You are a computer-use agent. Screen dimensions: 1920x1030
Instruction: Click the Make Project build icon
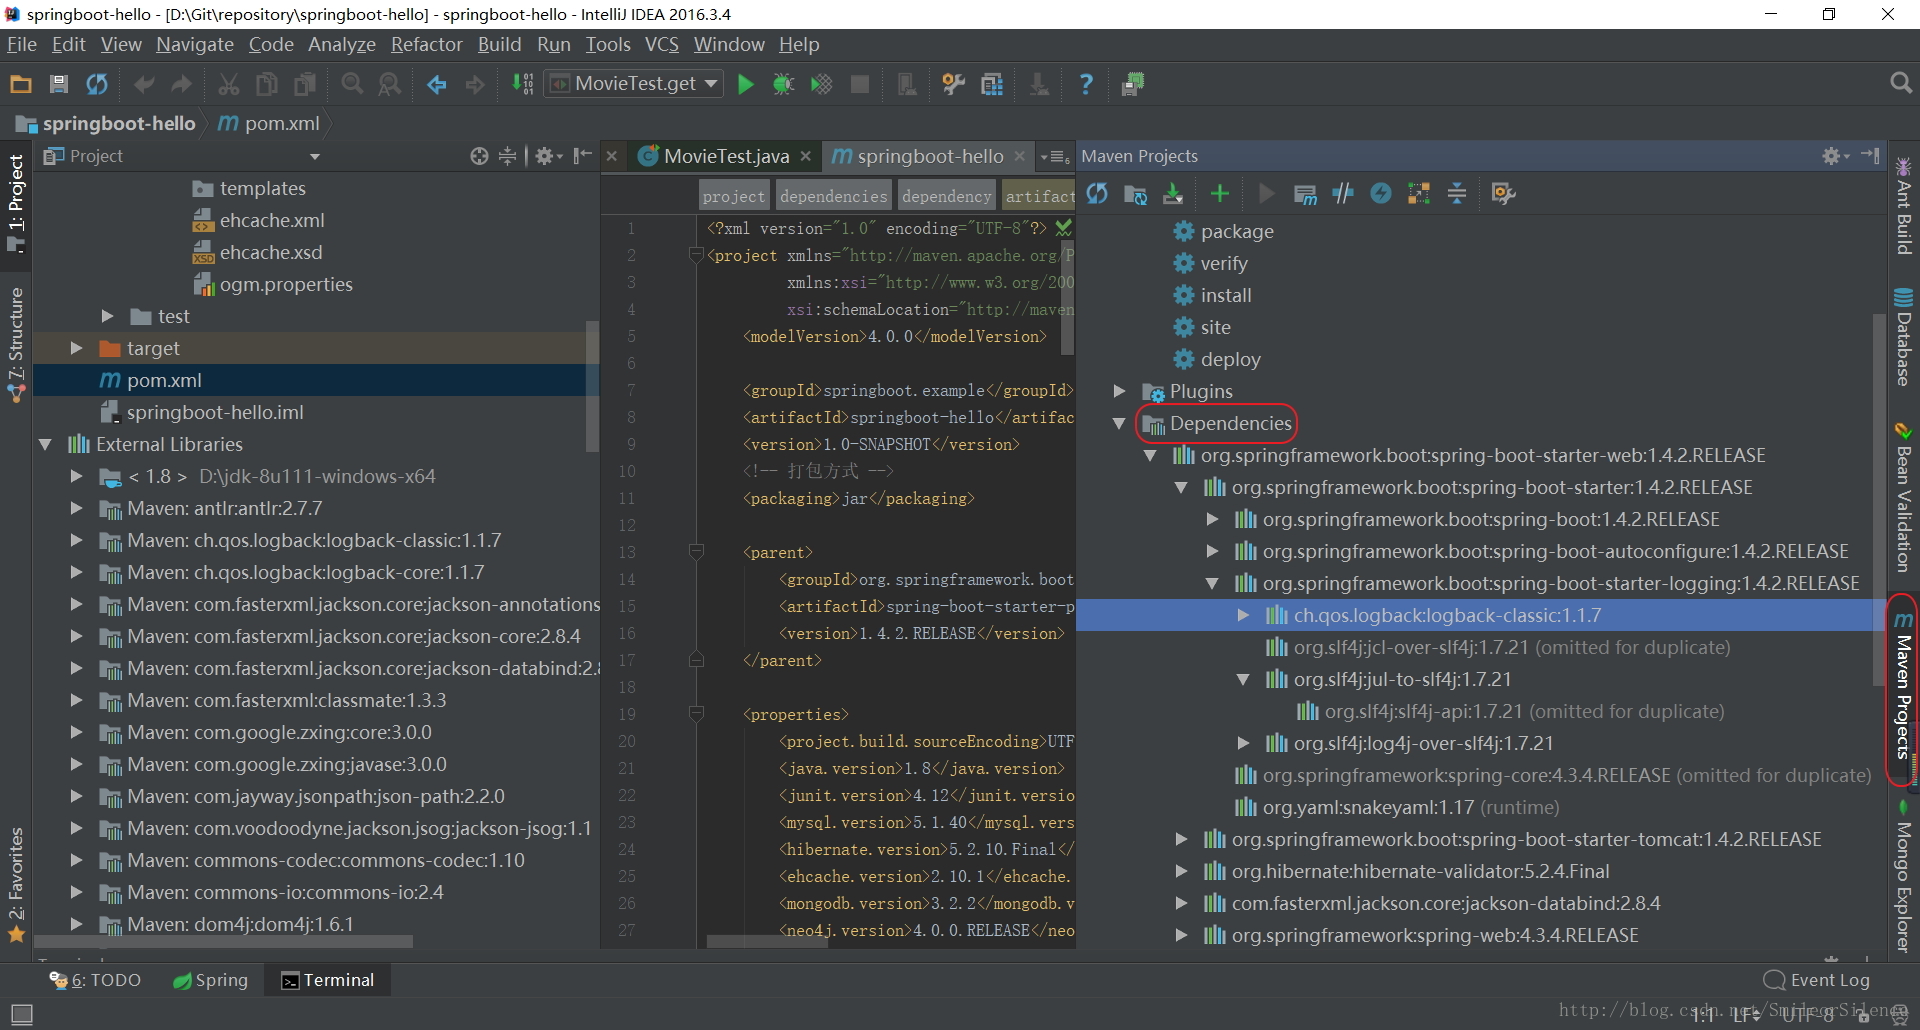click(x=523, y=84)
